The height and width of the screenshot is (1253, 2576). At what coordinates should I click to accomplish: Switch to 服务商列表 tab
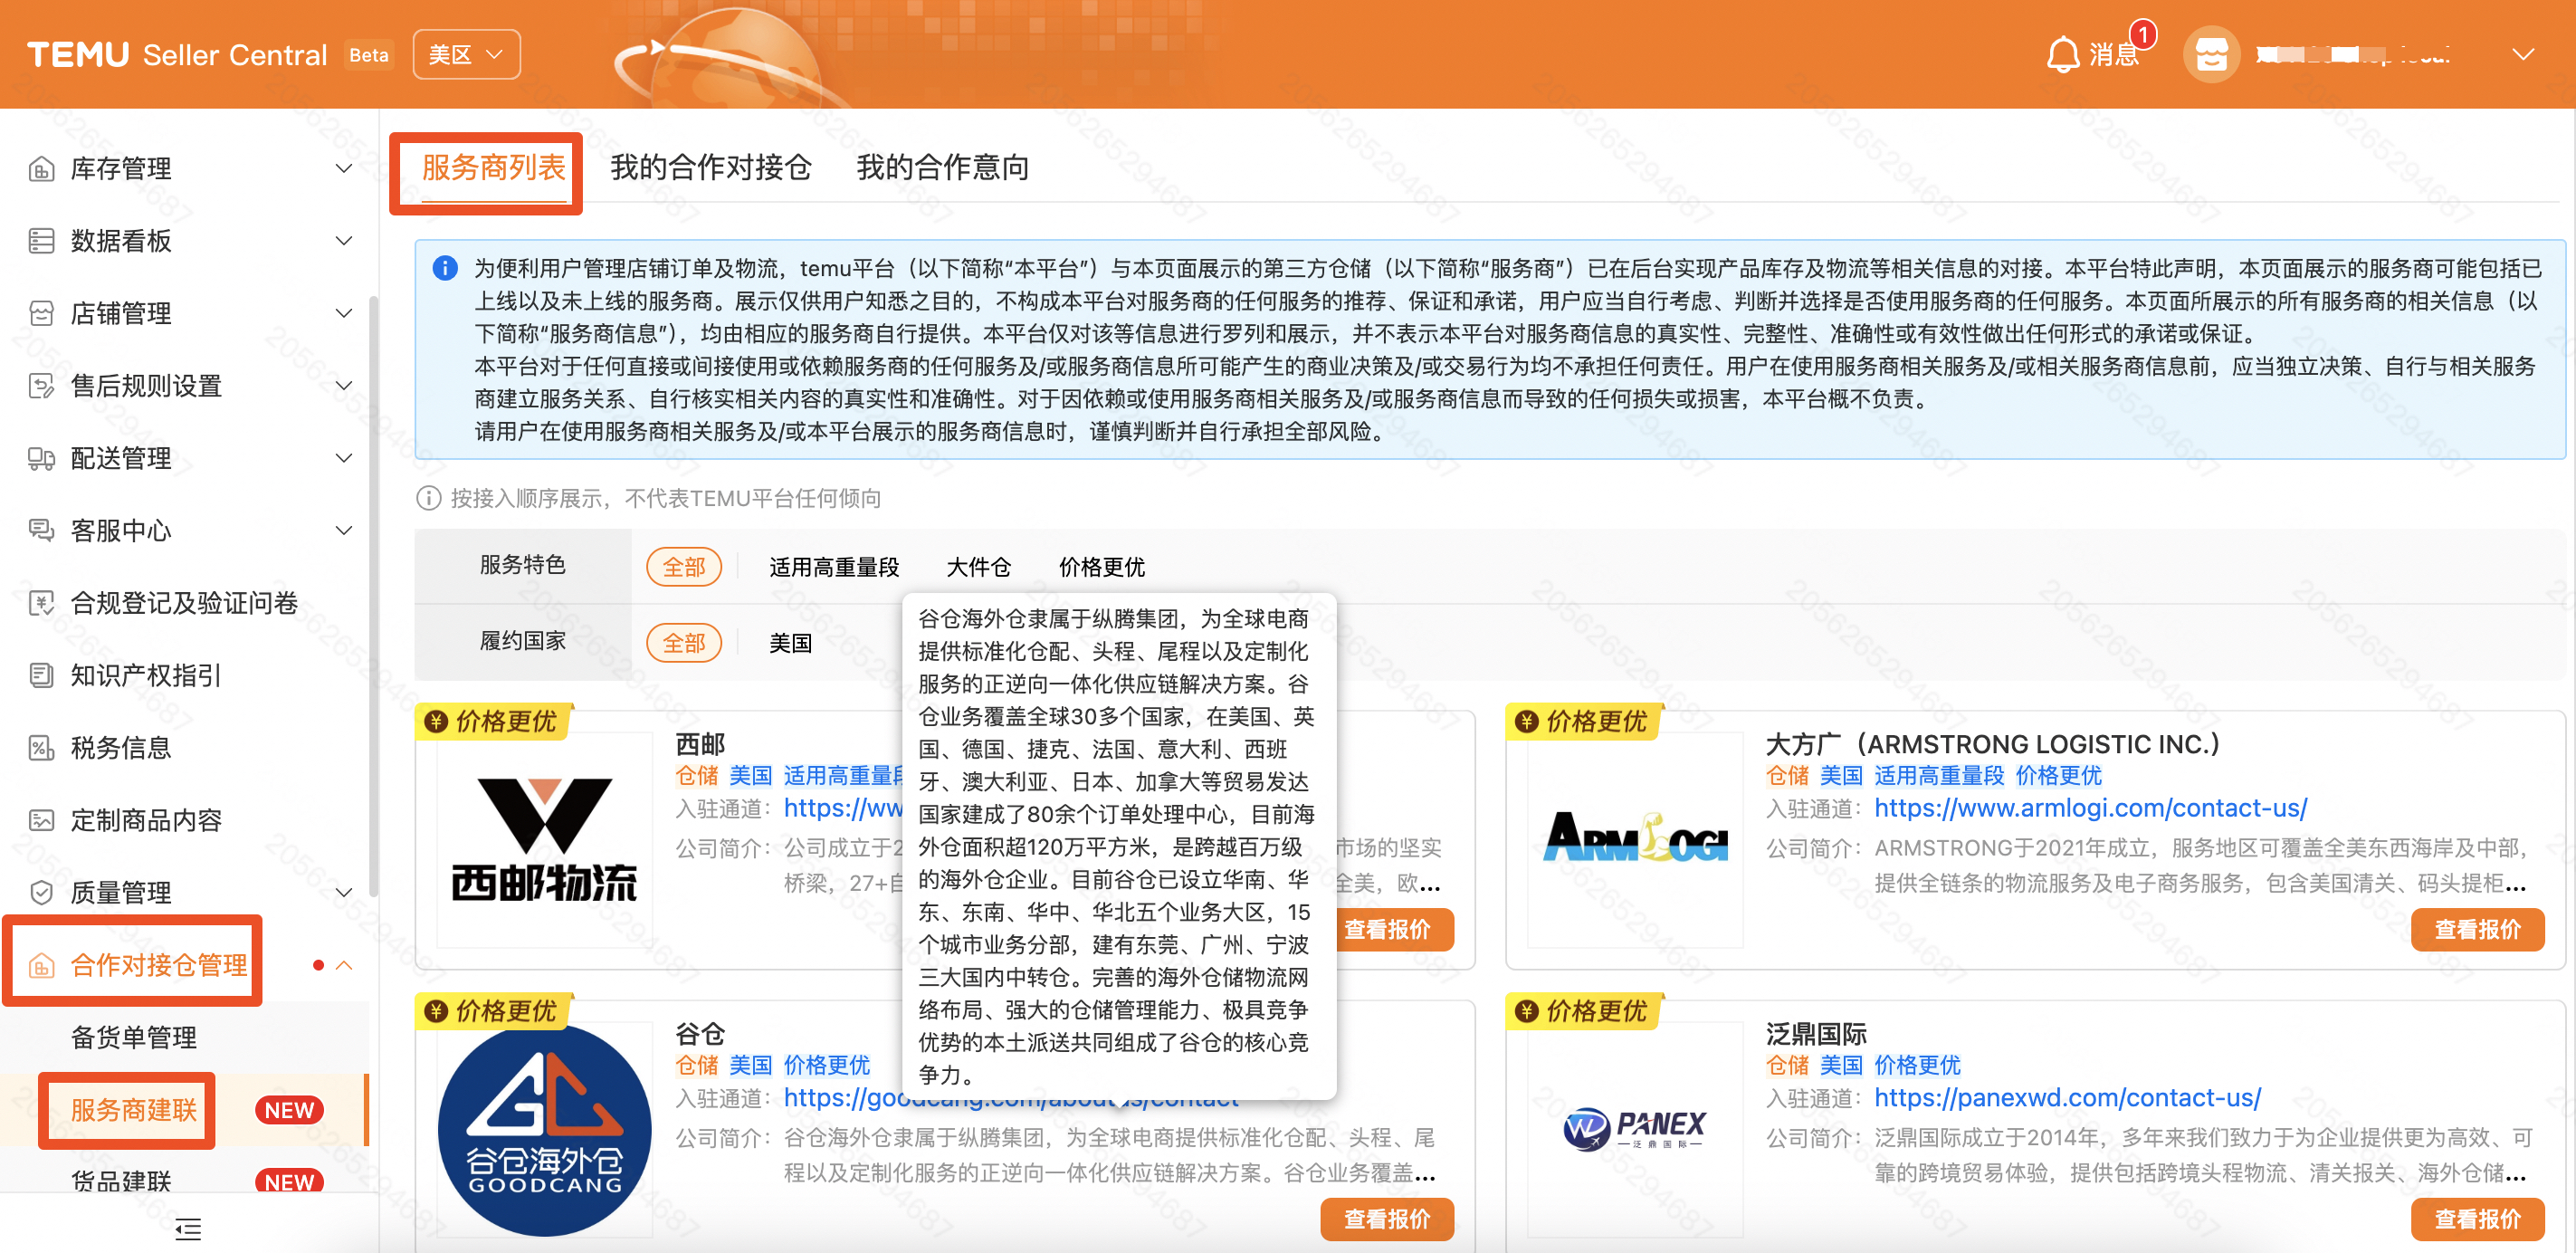(x=494, y=167)
